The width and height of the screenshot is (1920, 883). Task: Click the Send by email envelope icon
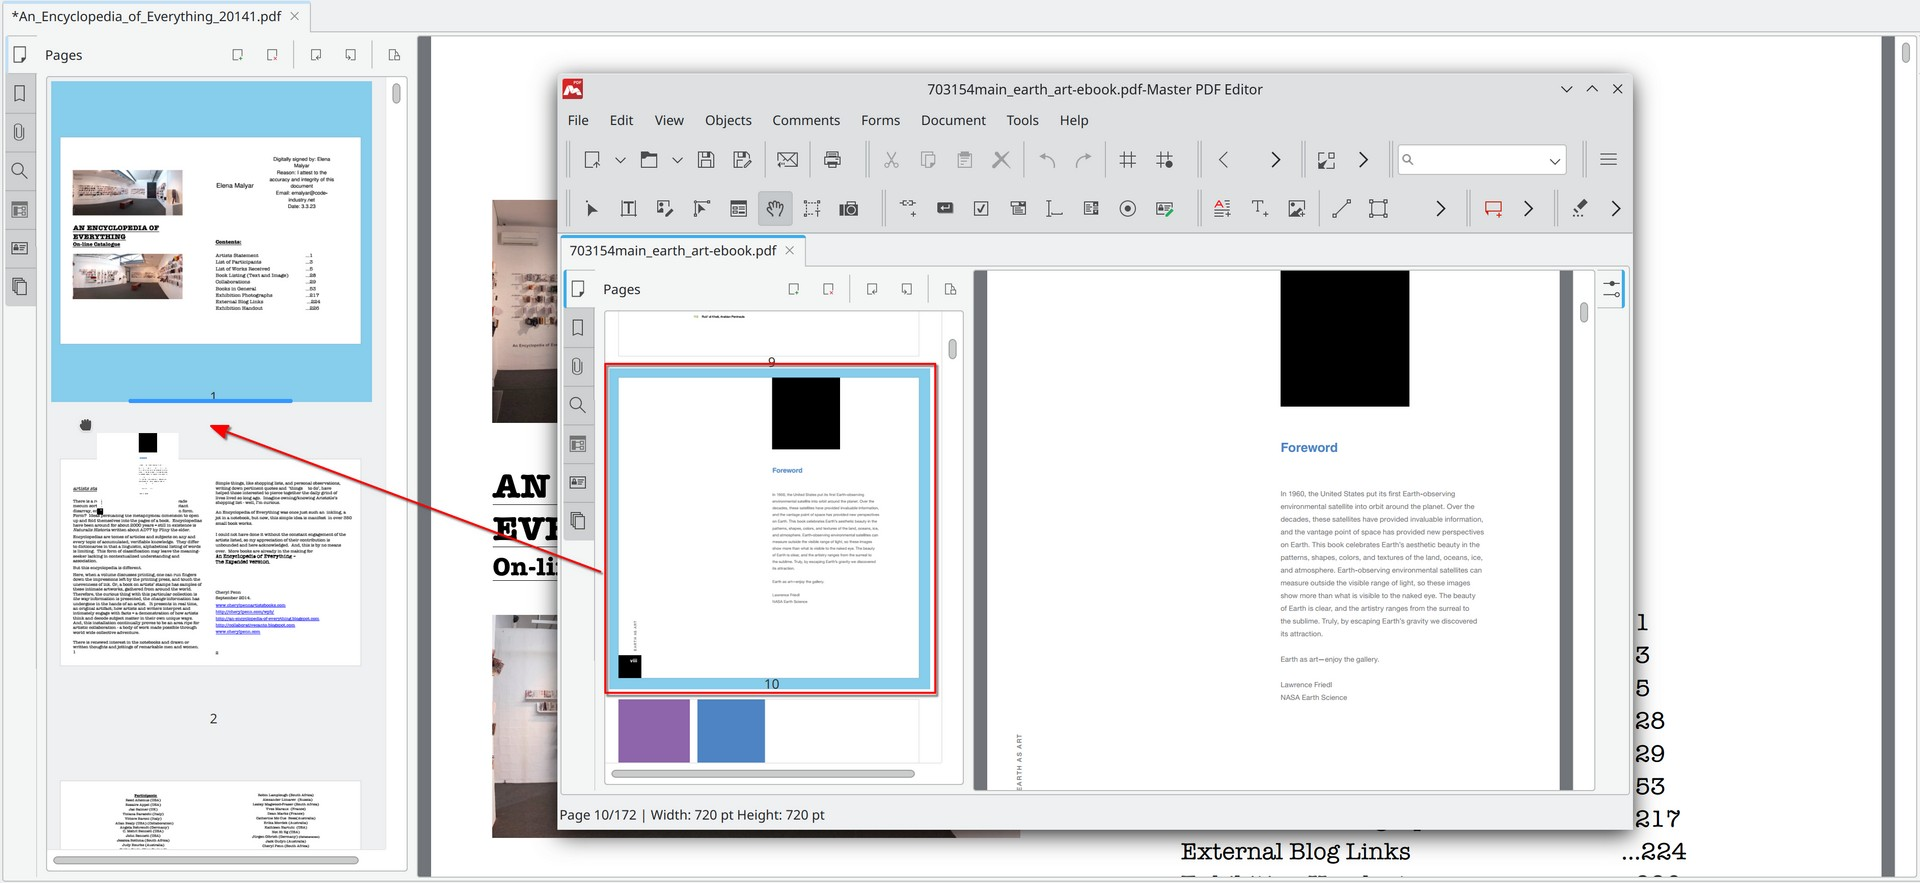(x=788, y=160)
